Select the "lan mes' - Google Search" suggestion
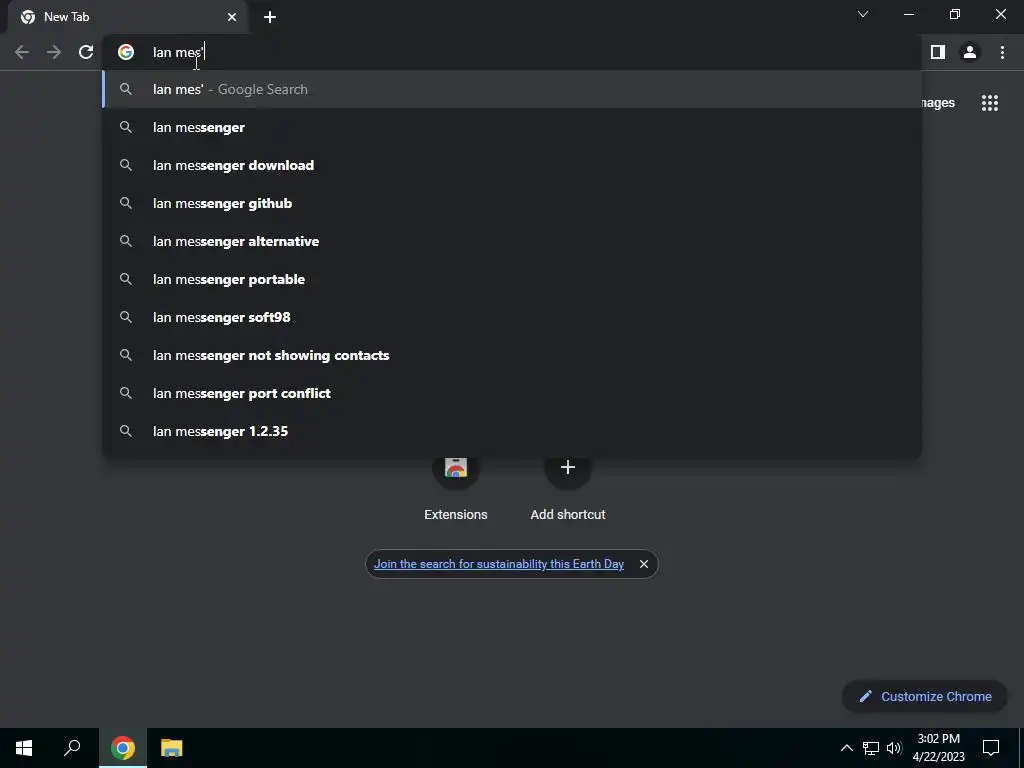 (512, 89)
